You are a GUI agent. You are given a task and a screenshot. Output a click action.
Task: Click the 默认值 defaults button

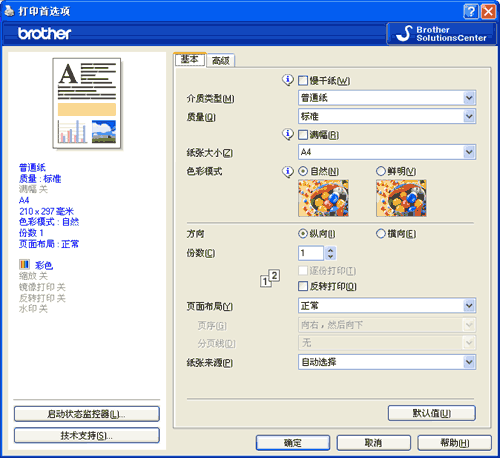point(432,413)
